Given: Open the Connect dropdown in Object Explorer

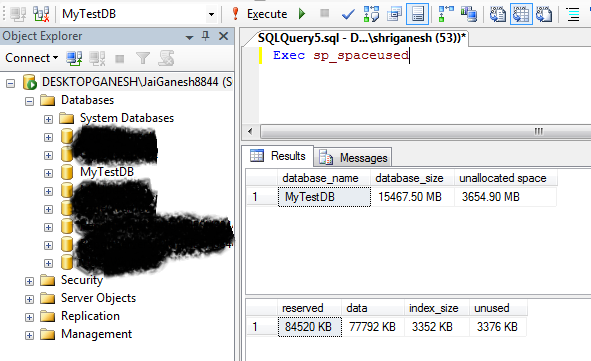Looking at the screenshot, I should tap(32, 58).
